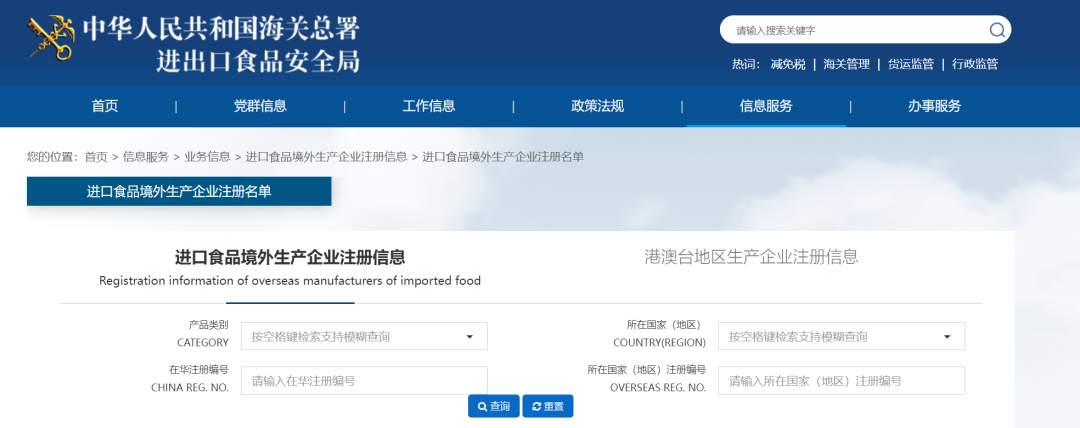Open the 信息服务 menu

(766, 106)
